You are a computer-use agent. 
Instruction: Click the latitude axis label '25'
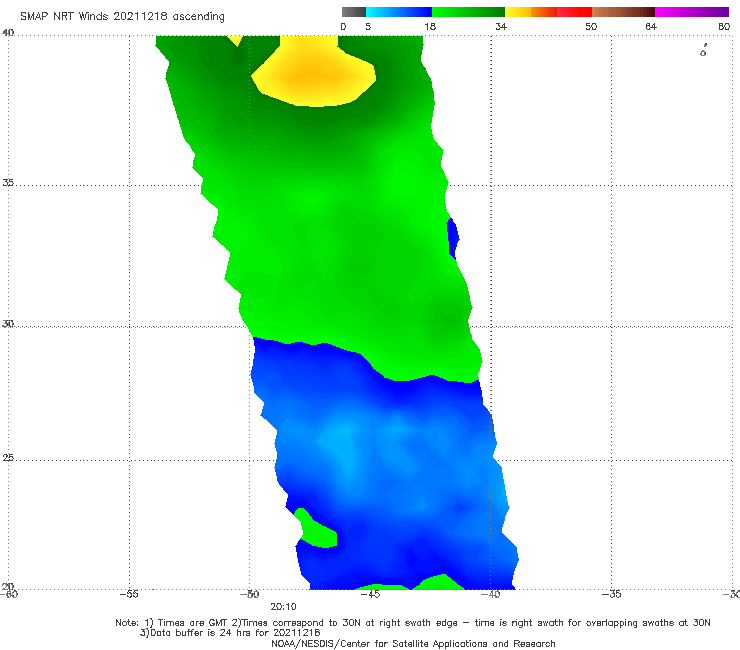click(8, 457)
